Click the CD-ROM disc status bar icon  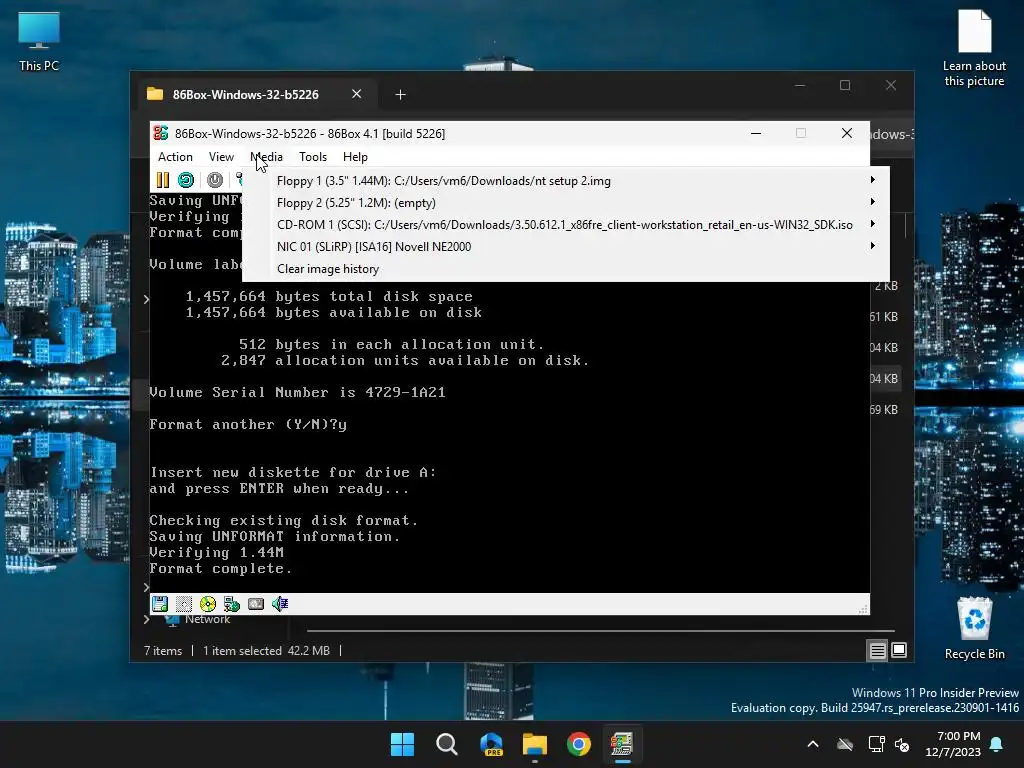tap(208, 604)
